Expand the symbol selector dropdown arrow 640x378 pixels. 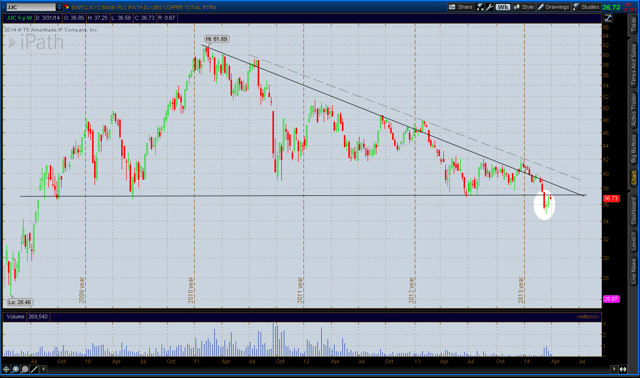pos(60,7)
